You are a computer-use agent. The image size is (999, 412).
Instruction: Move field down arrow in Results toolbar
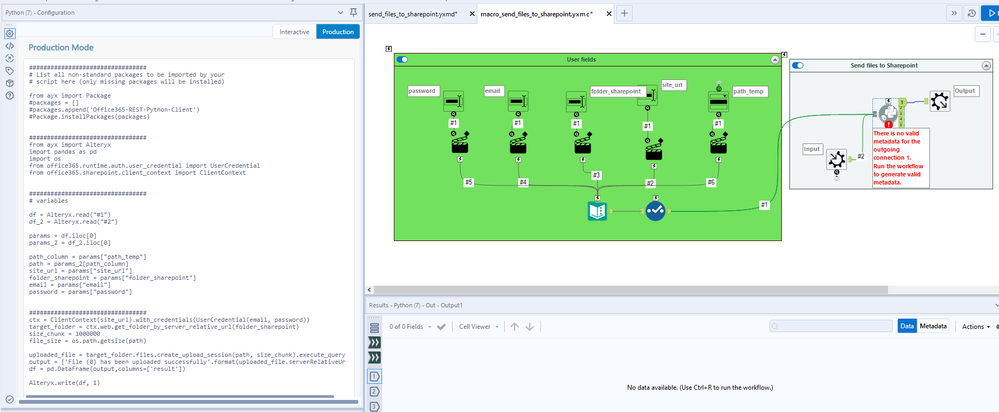[x=529, y=327]
